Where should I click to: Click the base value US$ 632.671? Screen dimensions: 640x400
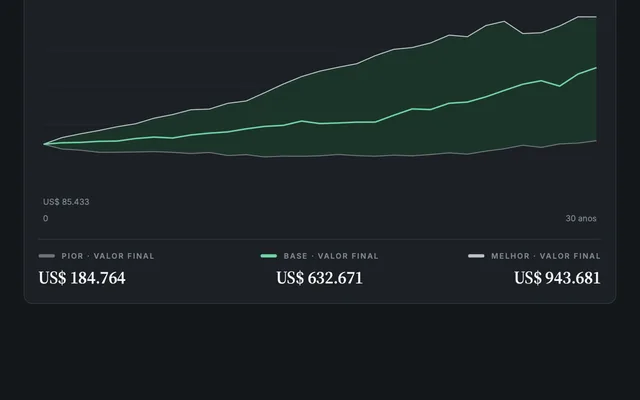click(320, 278)
